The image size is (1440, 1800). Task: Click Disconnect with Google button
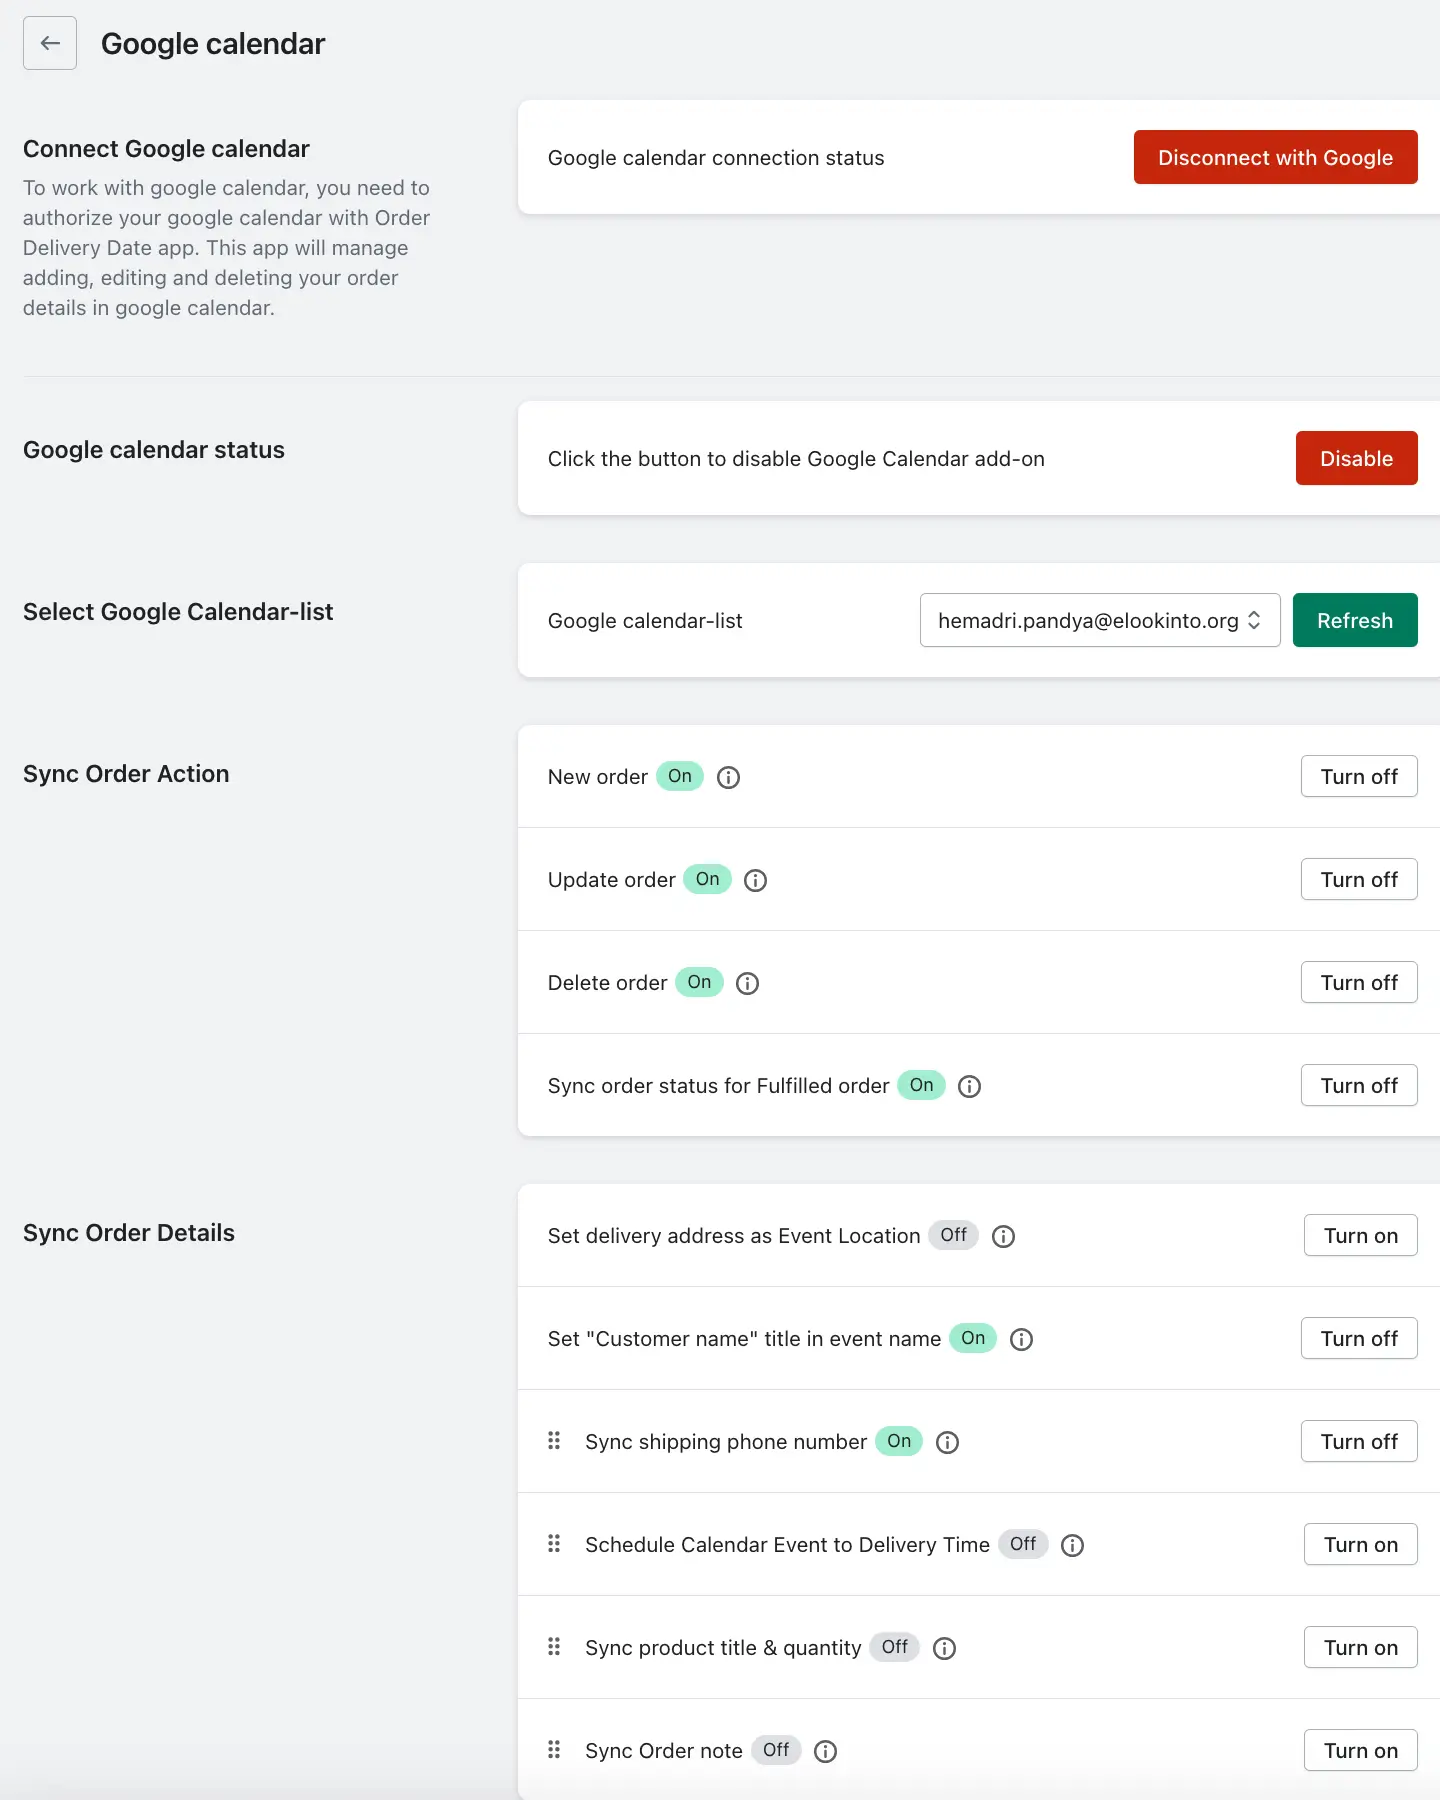1276,157
